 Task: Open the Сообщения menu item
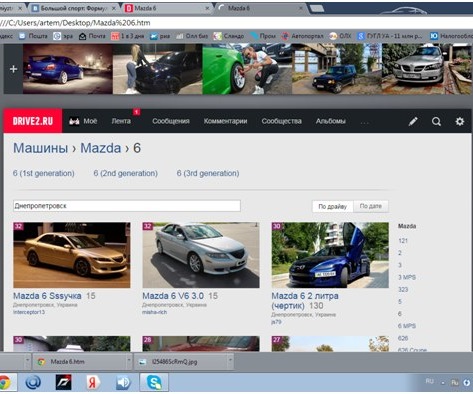tap(171, 121)
